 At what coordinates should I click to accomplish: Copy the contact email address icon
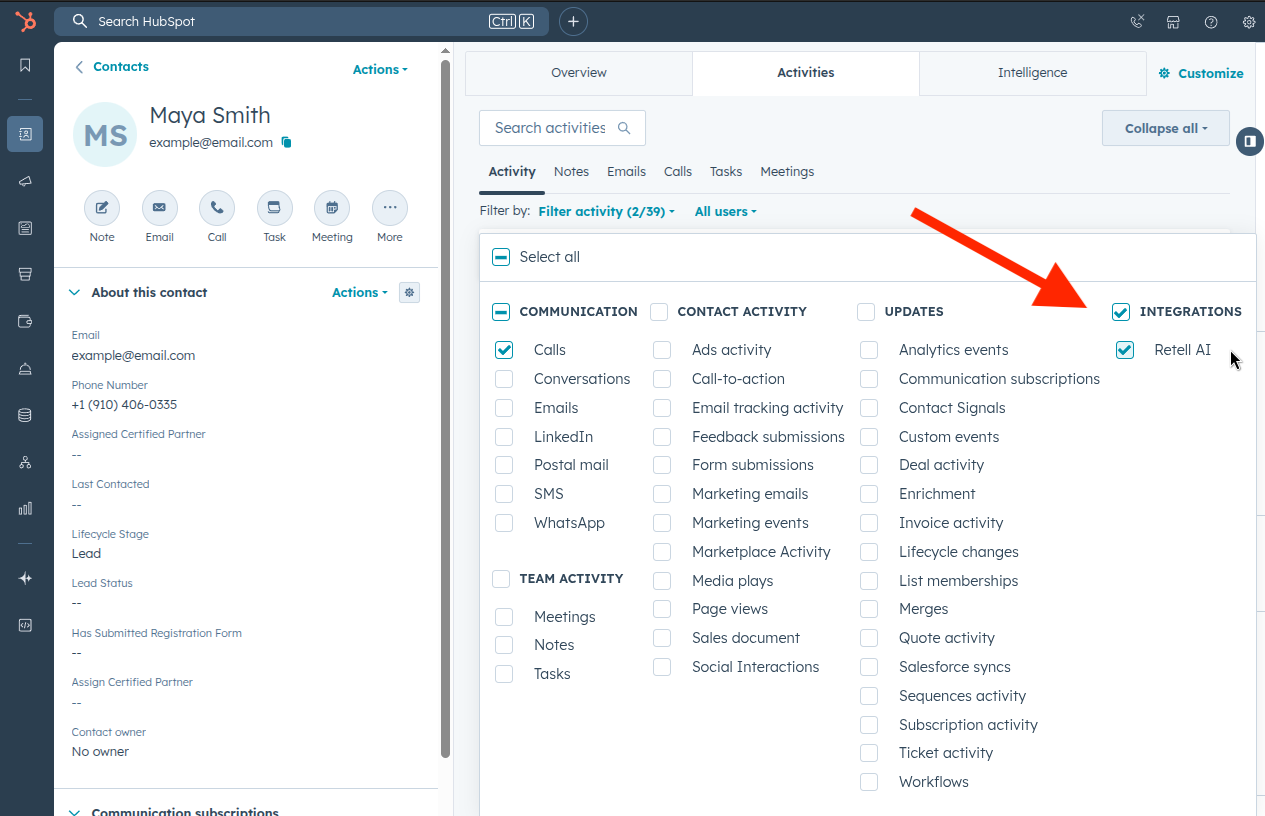286,143
